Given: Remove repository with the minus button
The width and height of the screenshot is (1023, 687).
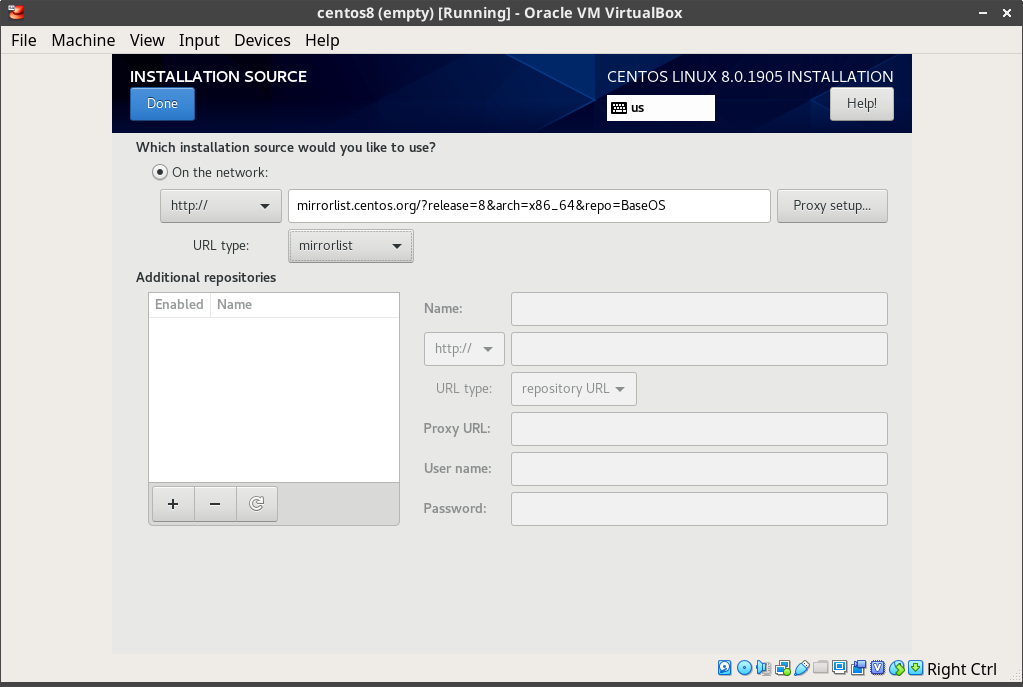Looking at the screenshot, I should 215,504.
